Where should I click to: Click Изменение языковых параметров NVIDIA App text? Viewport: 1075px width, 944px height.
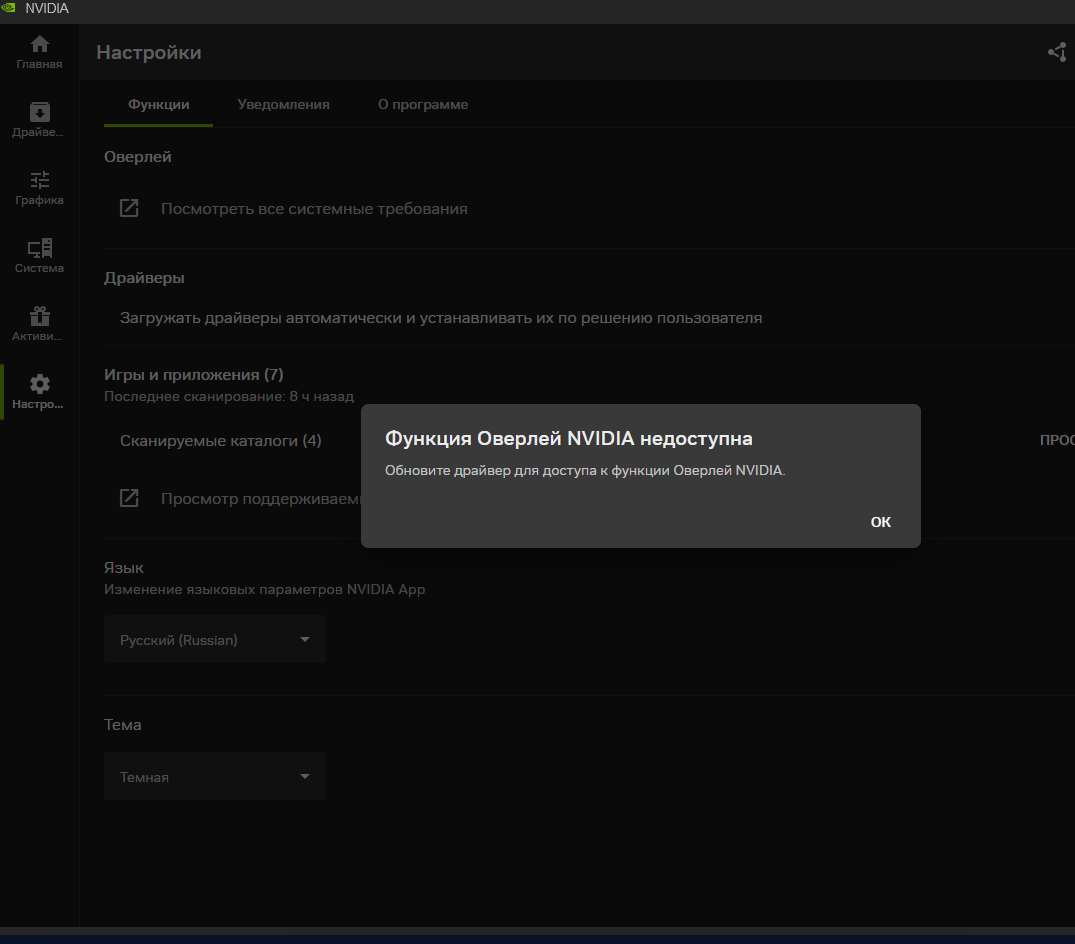[x=265, y=590]
